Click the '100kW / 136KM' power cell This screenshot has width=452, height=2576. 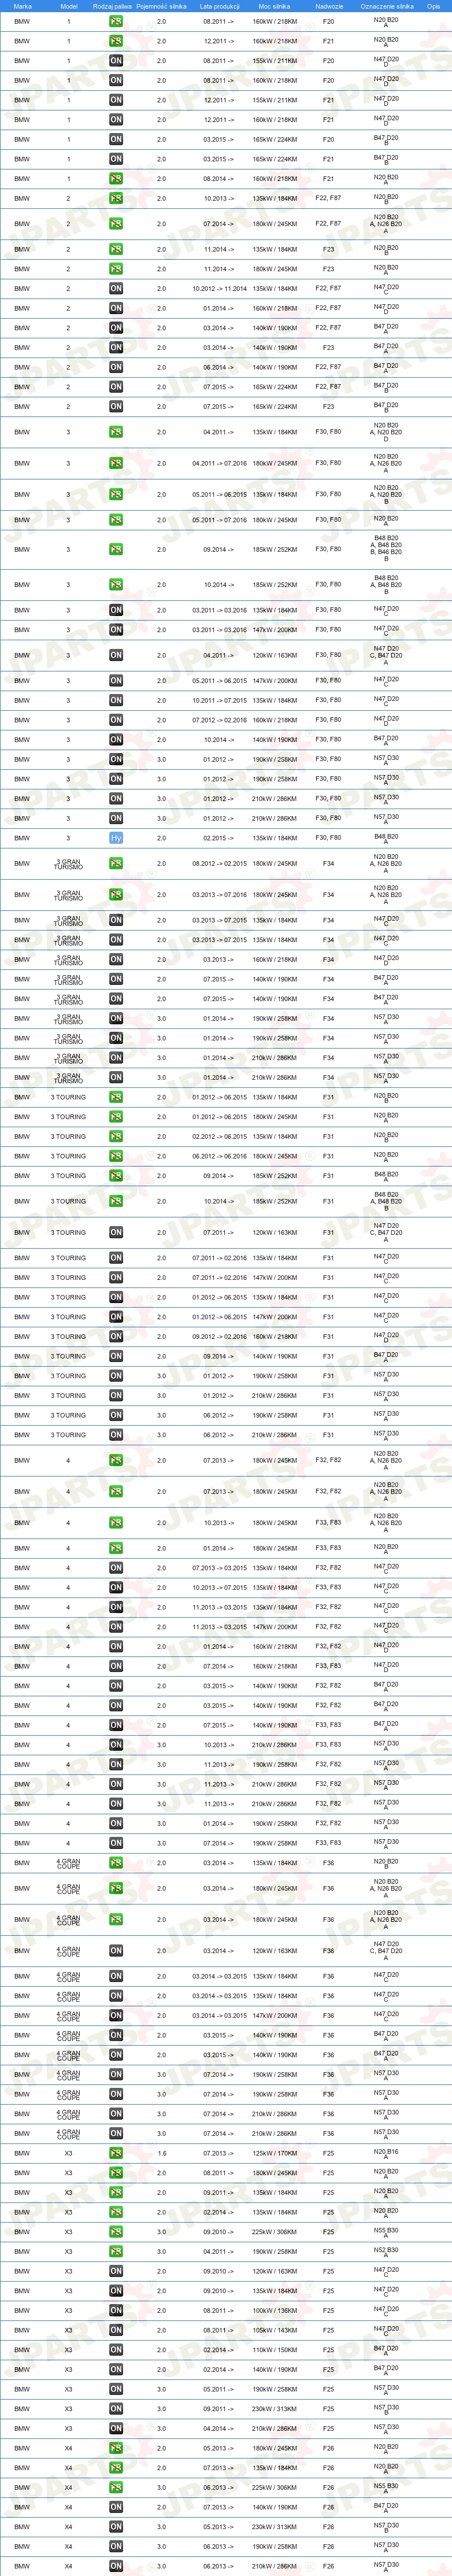[274, 2310]
